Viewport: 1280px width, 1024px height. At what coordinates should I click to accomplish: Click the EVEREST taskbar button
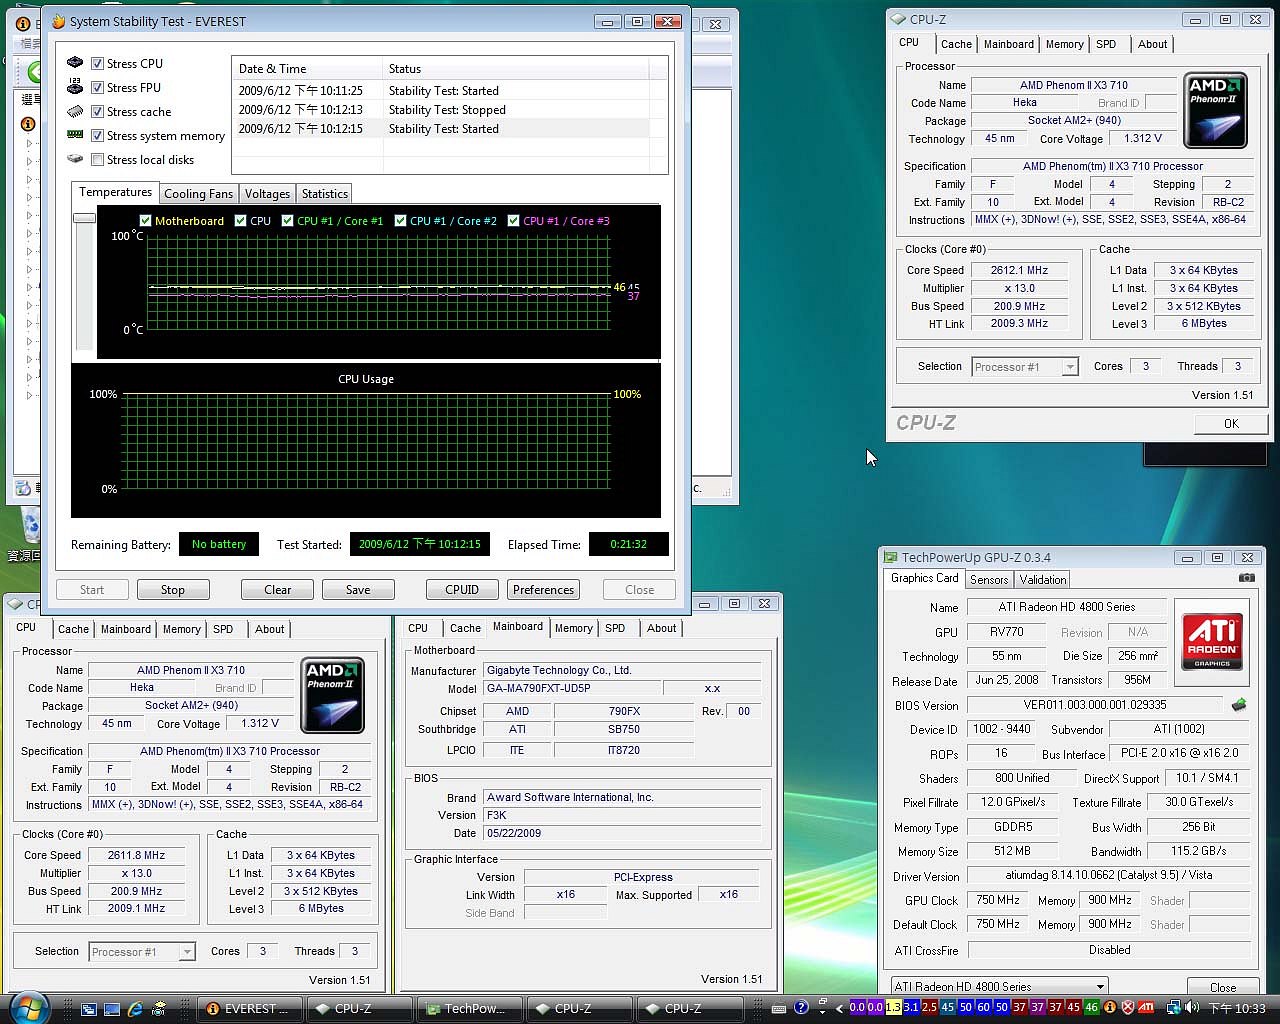(248, 1009)
